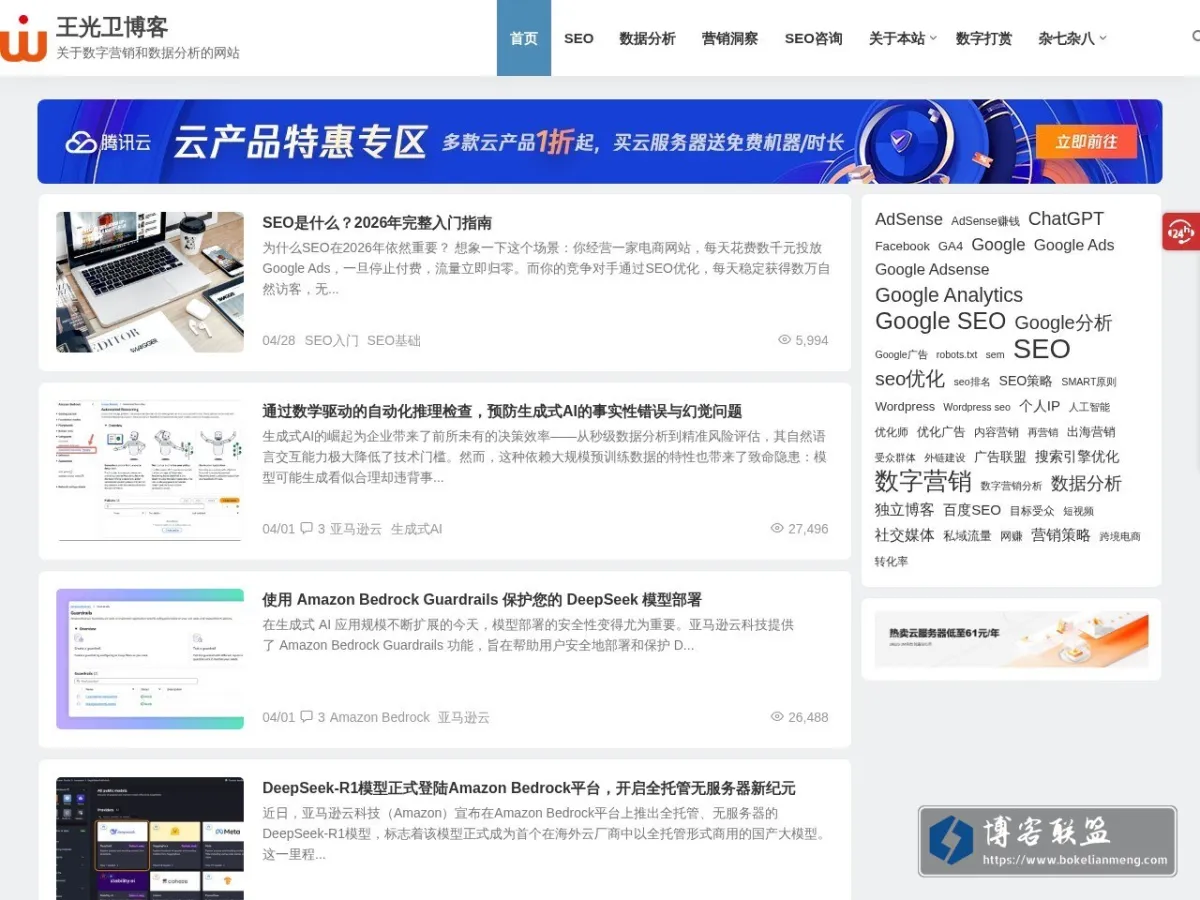Open article SEO是什么？2026年完整入门指南
Image resolution: width=1200 pixels, height=900 pixels.
[377, 222]
